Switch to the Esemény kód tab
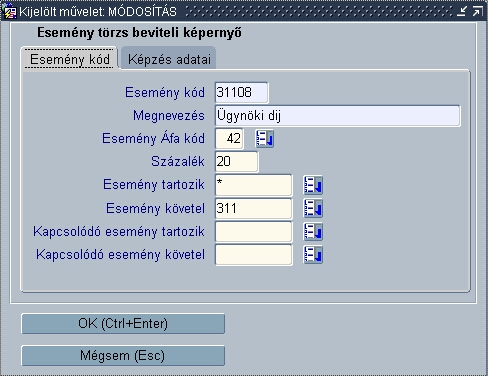 tap(70, 59)
